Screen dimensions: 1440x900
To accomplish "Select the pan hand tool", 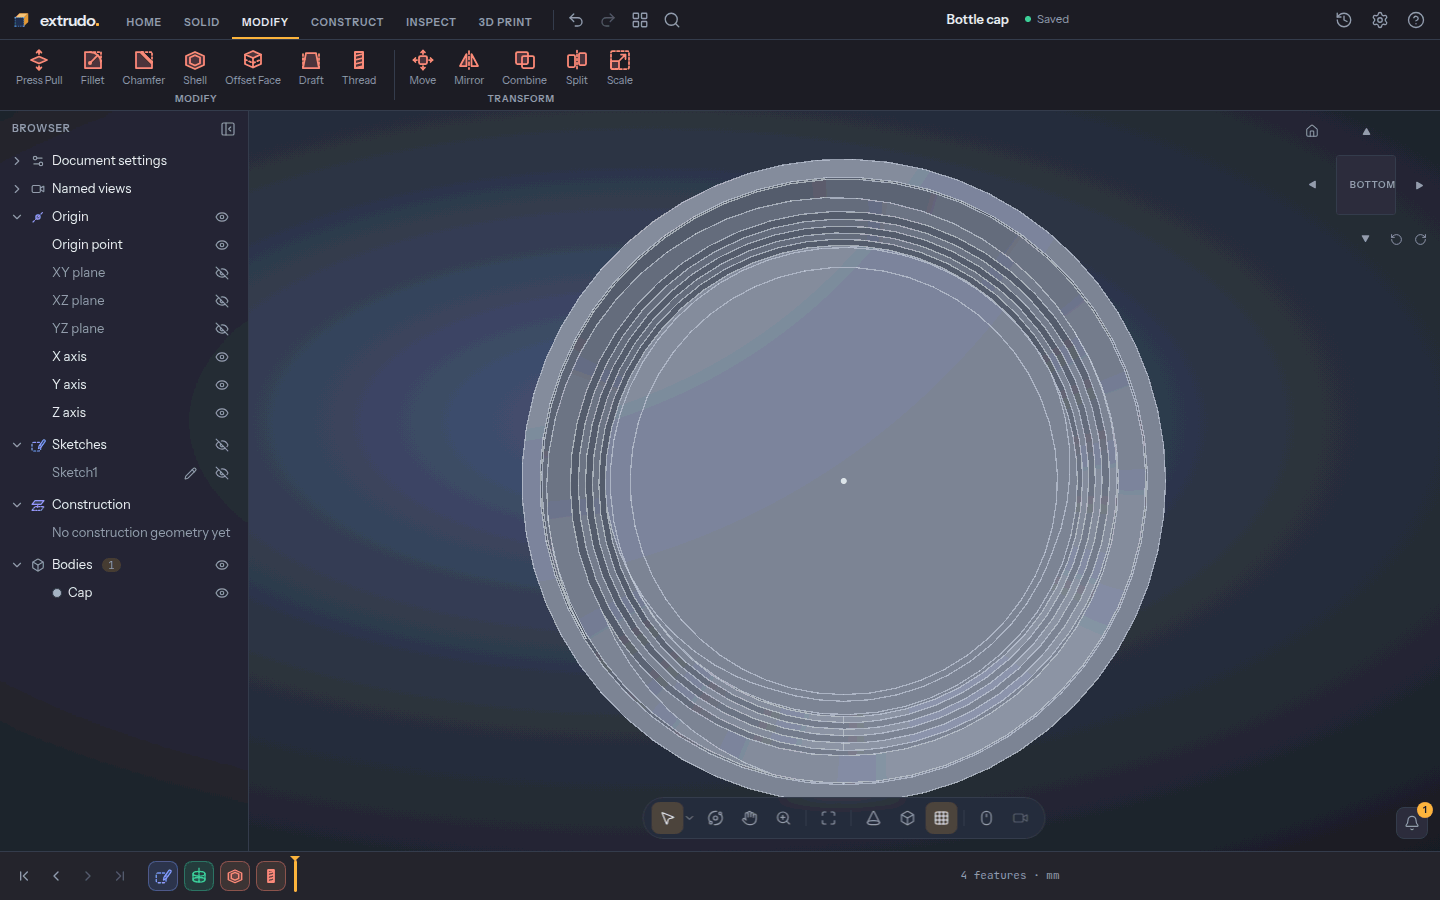I will 750,818.
